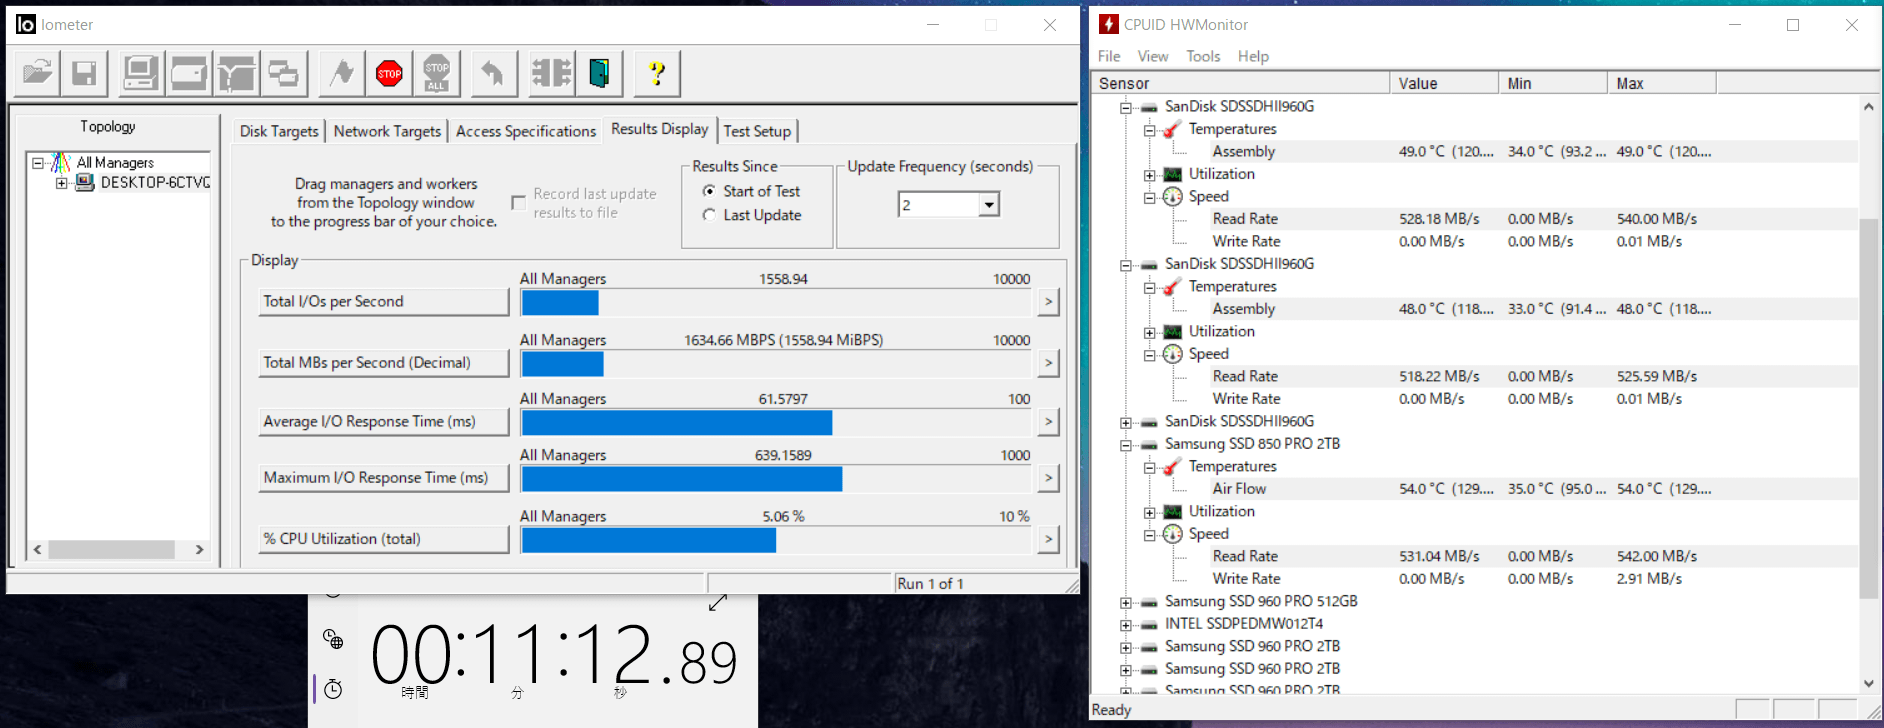Click the Iometer logo in the title bar
Viewport: 1884px width, 728px height.
26,24
